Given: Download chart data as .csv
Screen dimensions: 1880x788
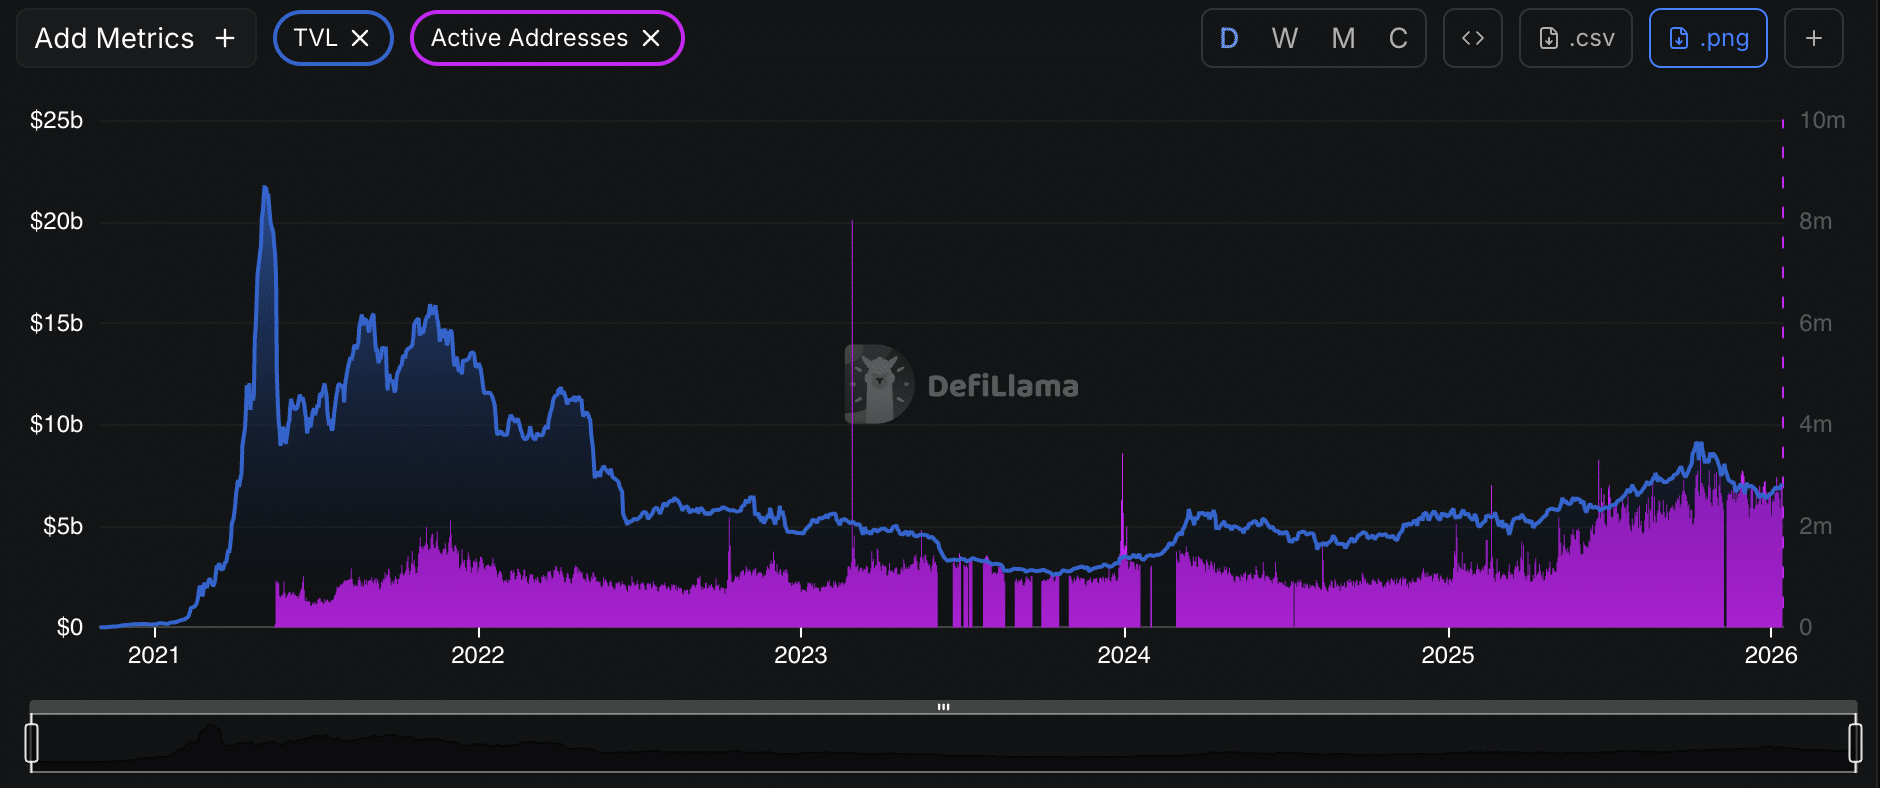Looking at the screenshot, I should (1575, 38).
